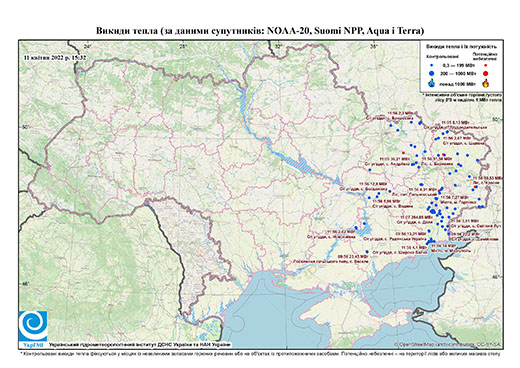The width and height of the screenshot is (520, 368).
Task: Click the small blue dot legend symbol
Action: [432, 65]
